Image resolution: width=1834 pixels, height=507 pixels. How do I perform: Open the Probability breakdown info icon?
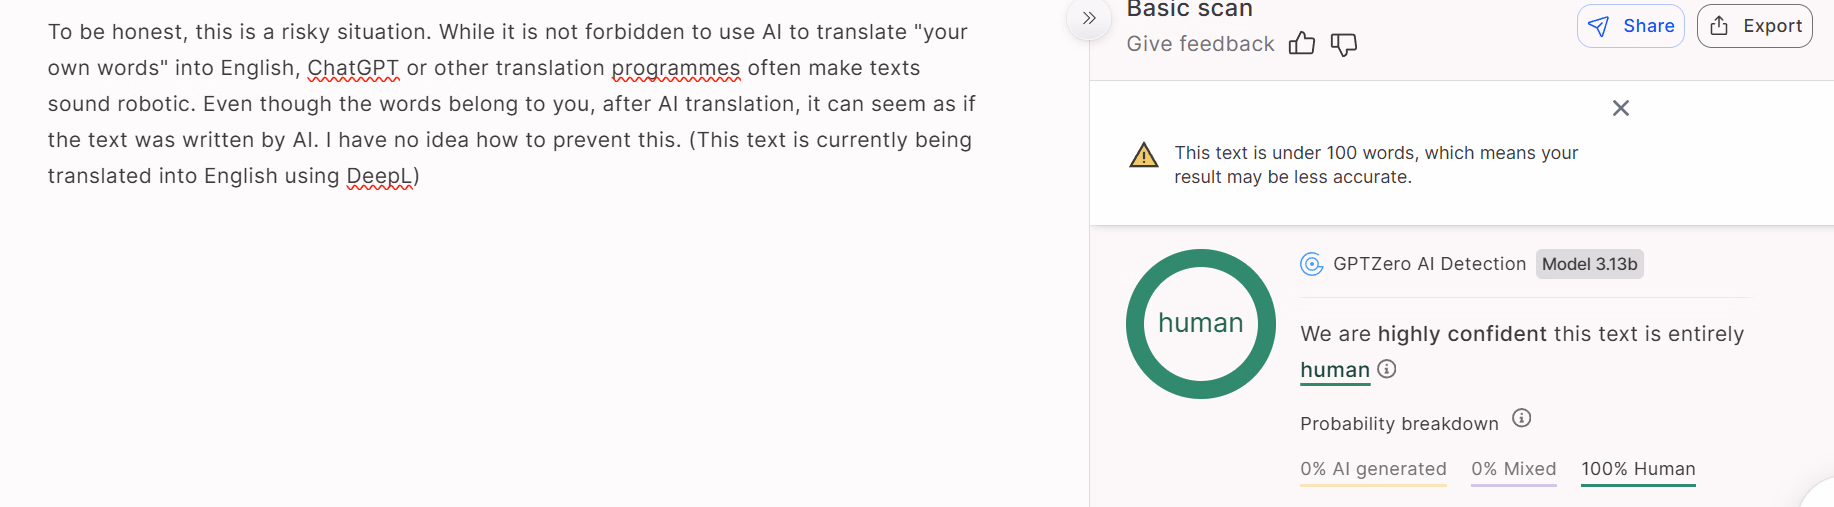click(1521, 418)
